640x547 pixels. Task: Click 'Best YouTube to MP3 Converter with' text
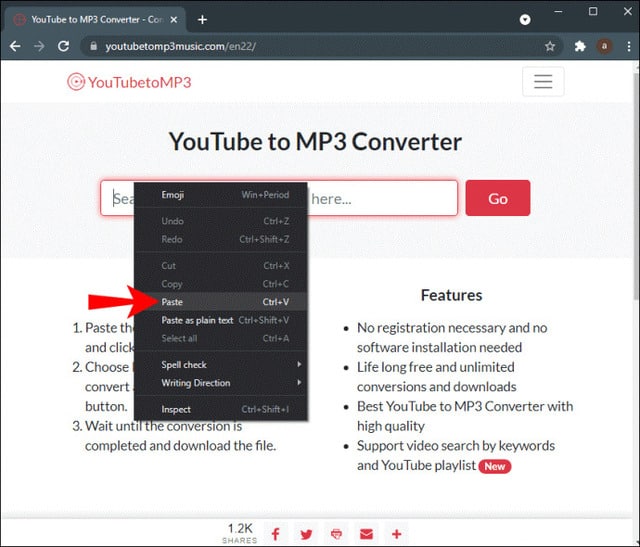coord(465,406)
